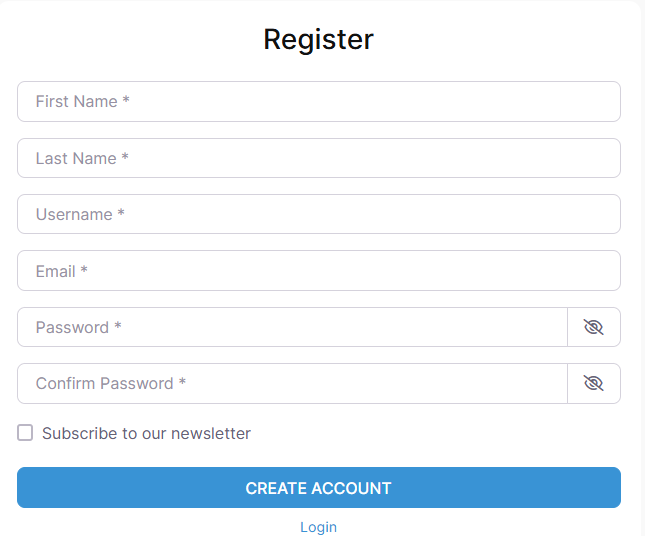Click the asterisk following the Password placeholder
645x536 pixels.
point(118,326)
